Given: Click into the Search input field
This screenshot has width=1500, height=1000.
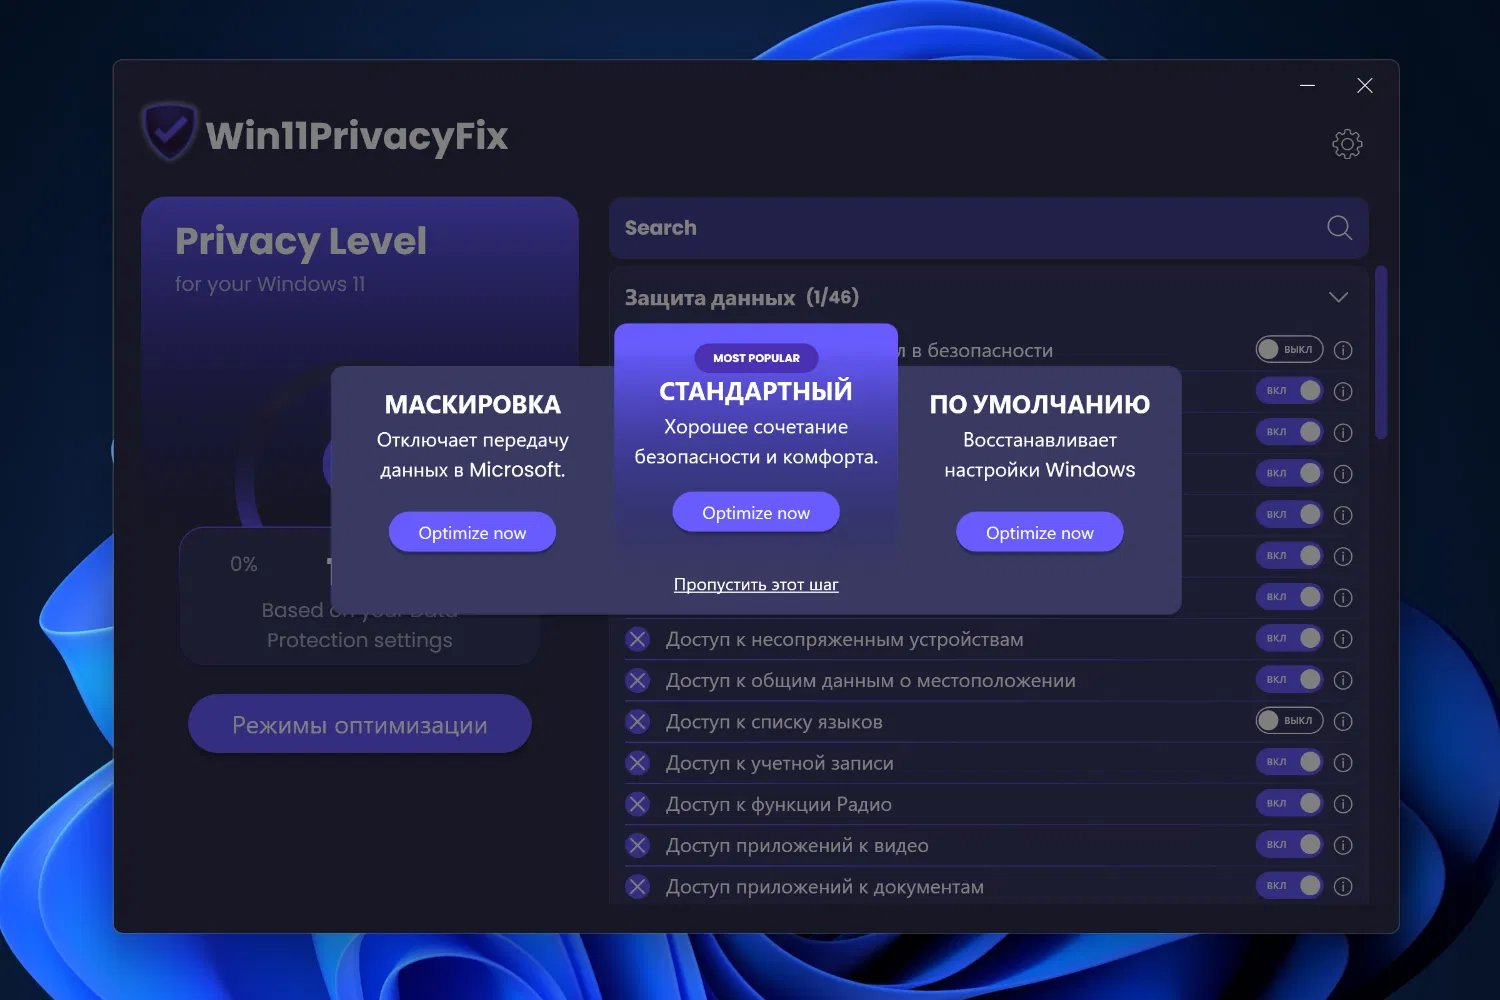Looking at the screenshot, I should point(988,228).
